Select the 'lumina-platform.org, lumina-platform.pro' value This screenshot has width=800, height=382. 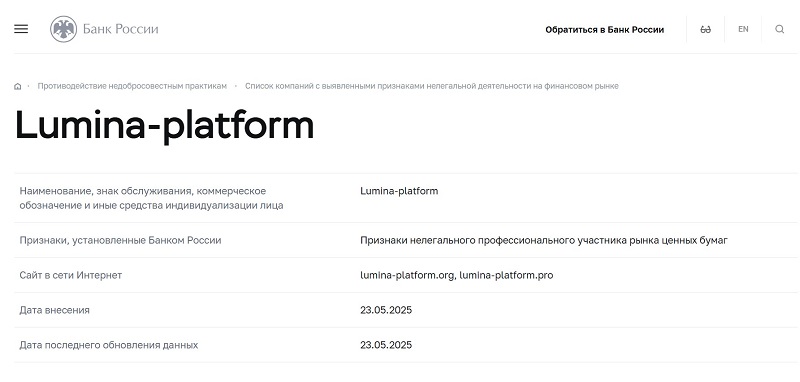click(x=457, y=275)
